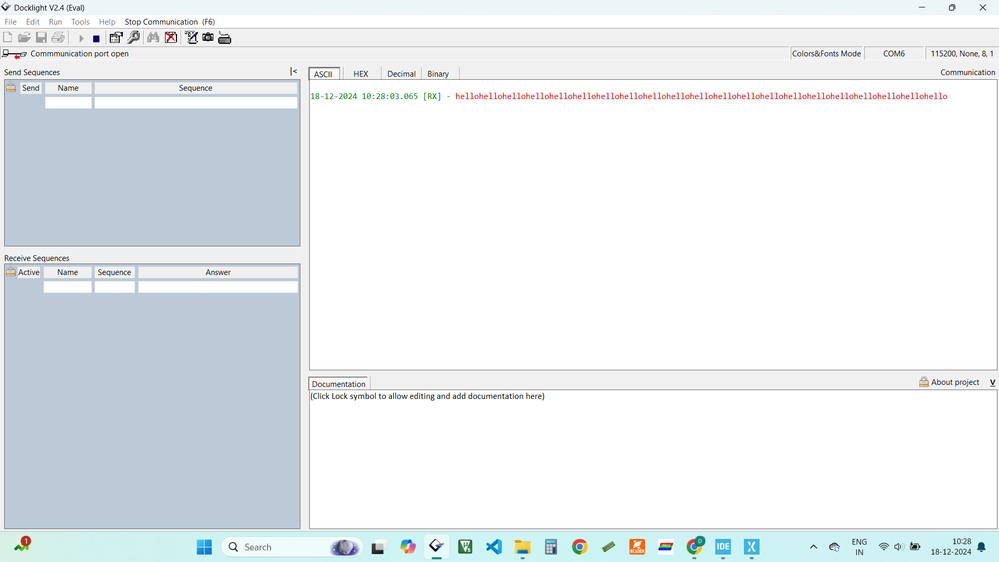Click the empty Answer cell in Receive Sequences

[x=218, y=287]
